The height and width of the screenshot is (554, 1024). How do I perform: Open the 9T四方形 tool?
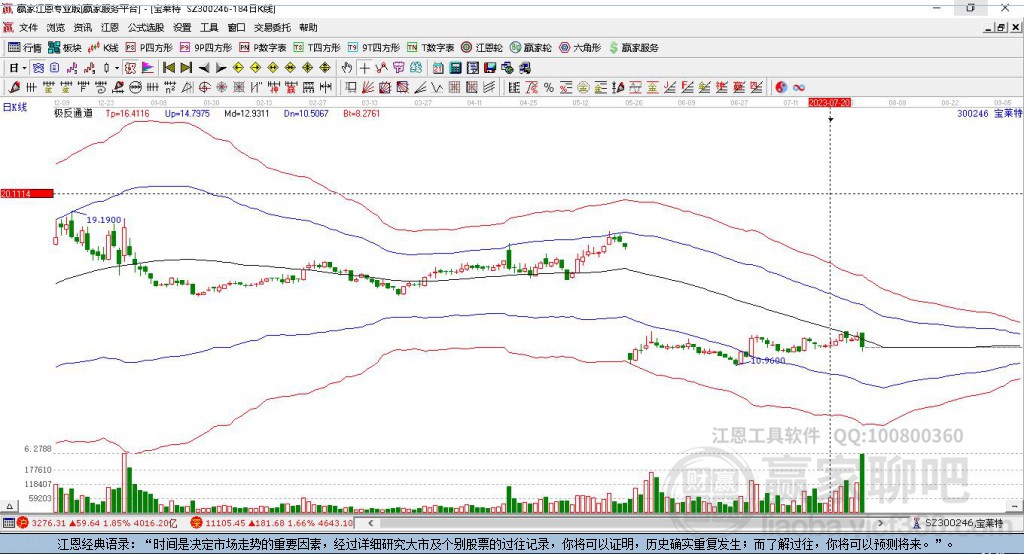tap(374, 48)
